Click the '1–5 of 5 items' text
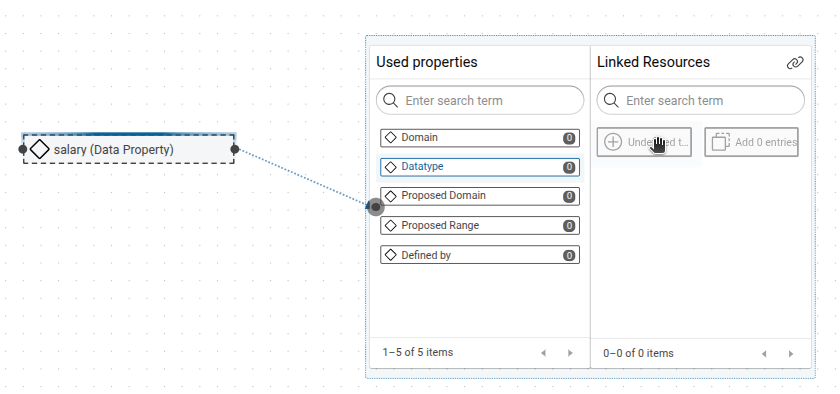This screenshot has height=394, width=840. (418, 352)
